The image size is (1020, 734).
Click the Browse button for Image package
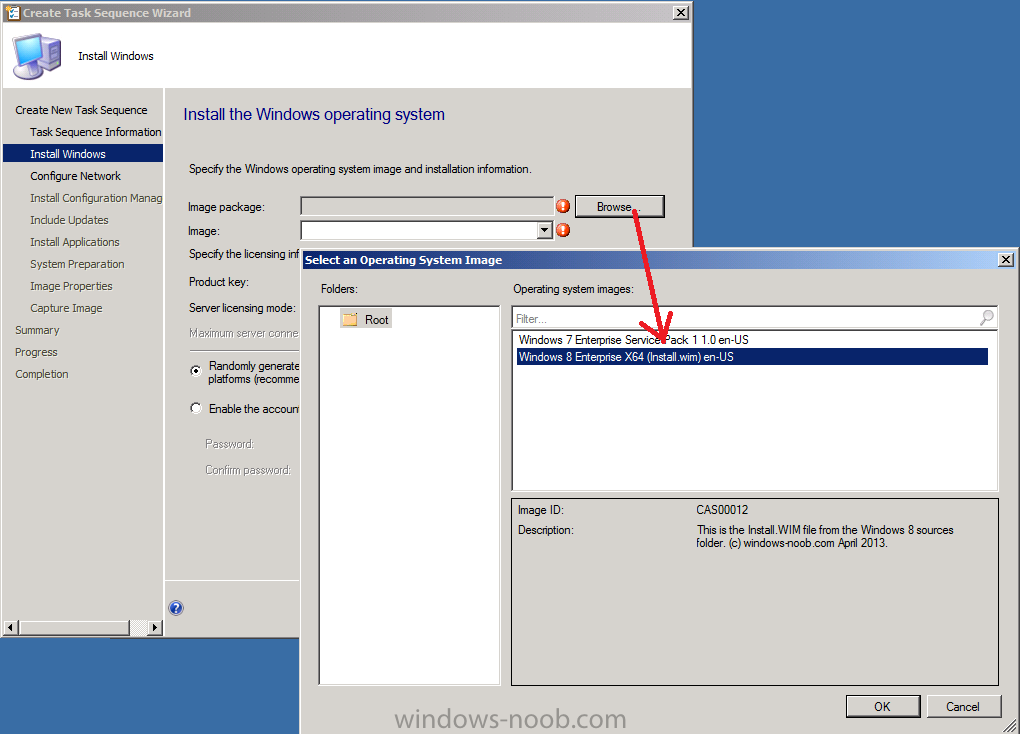point(619,206)
